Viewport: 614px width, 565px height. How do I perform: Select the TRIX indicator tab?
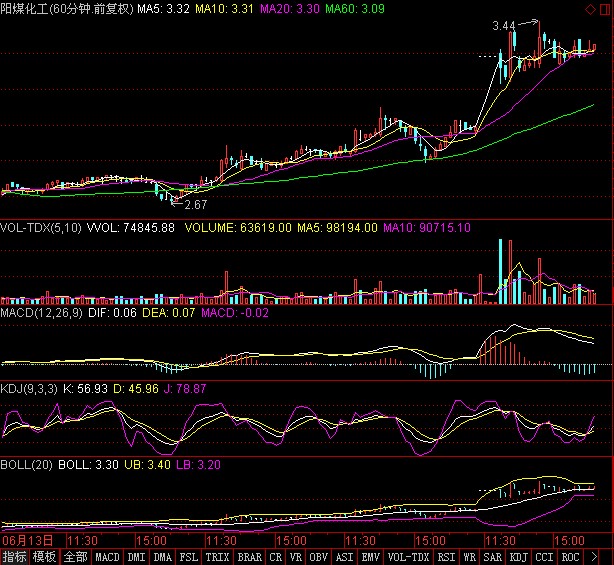[x=217, y=557]
